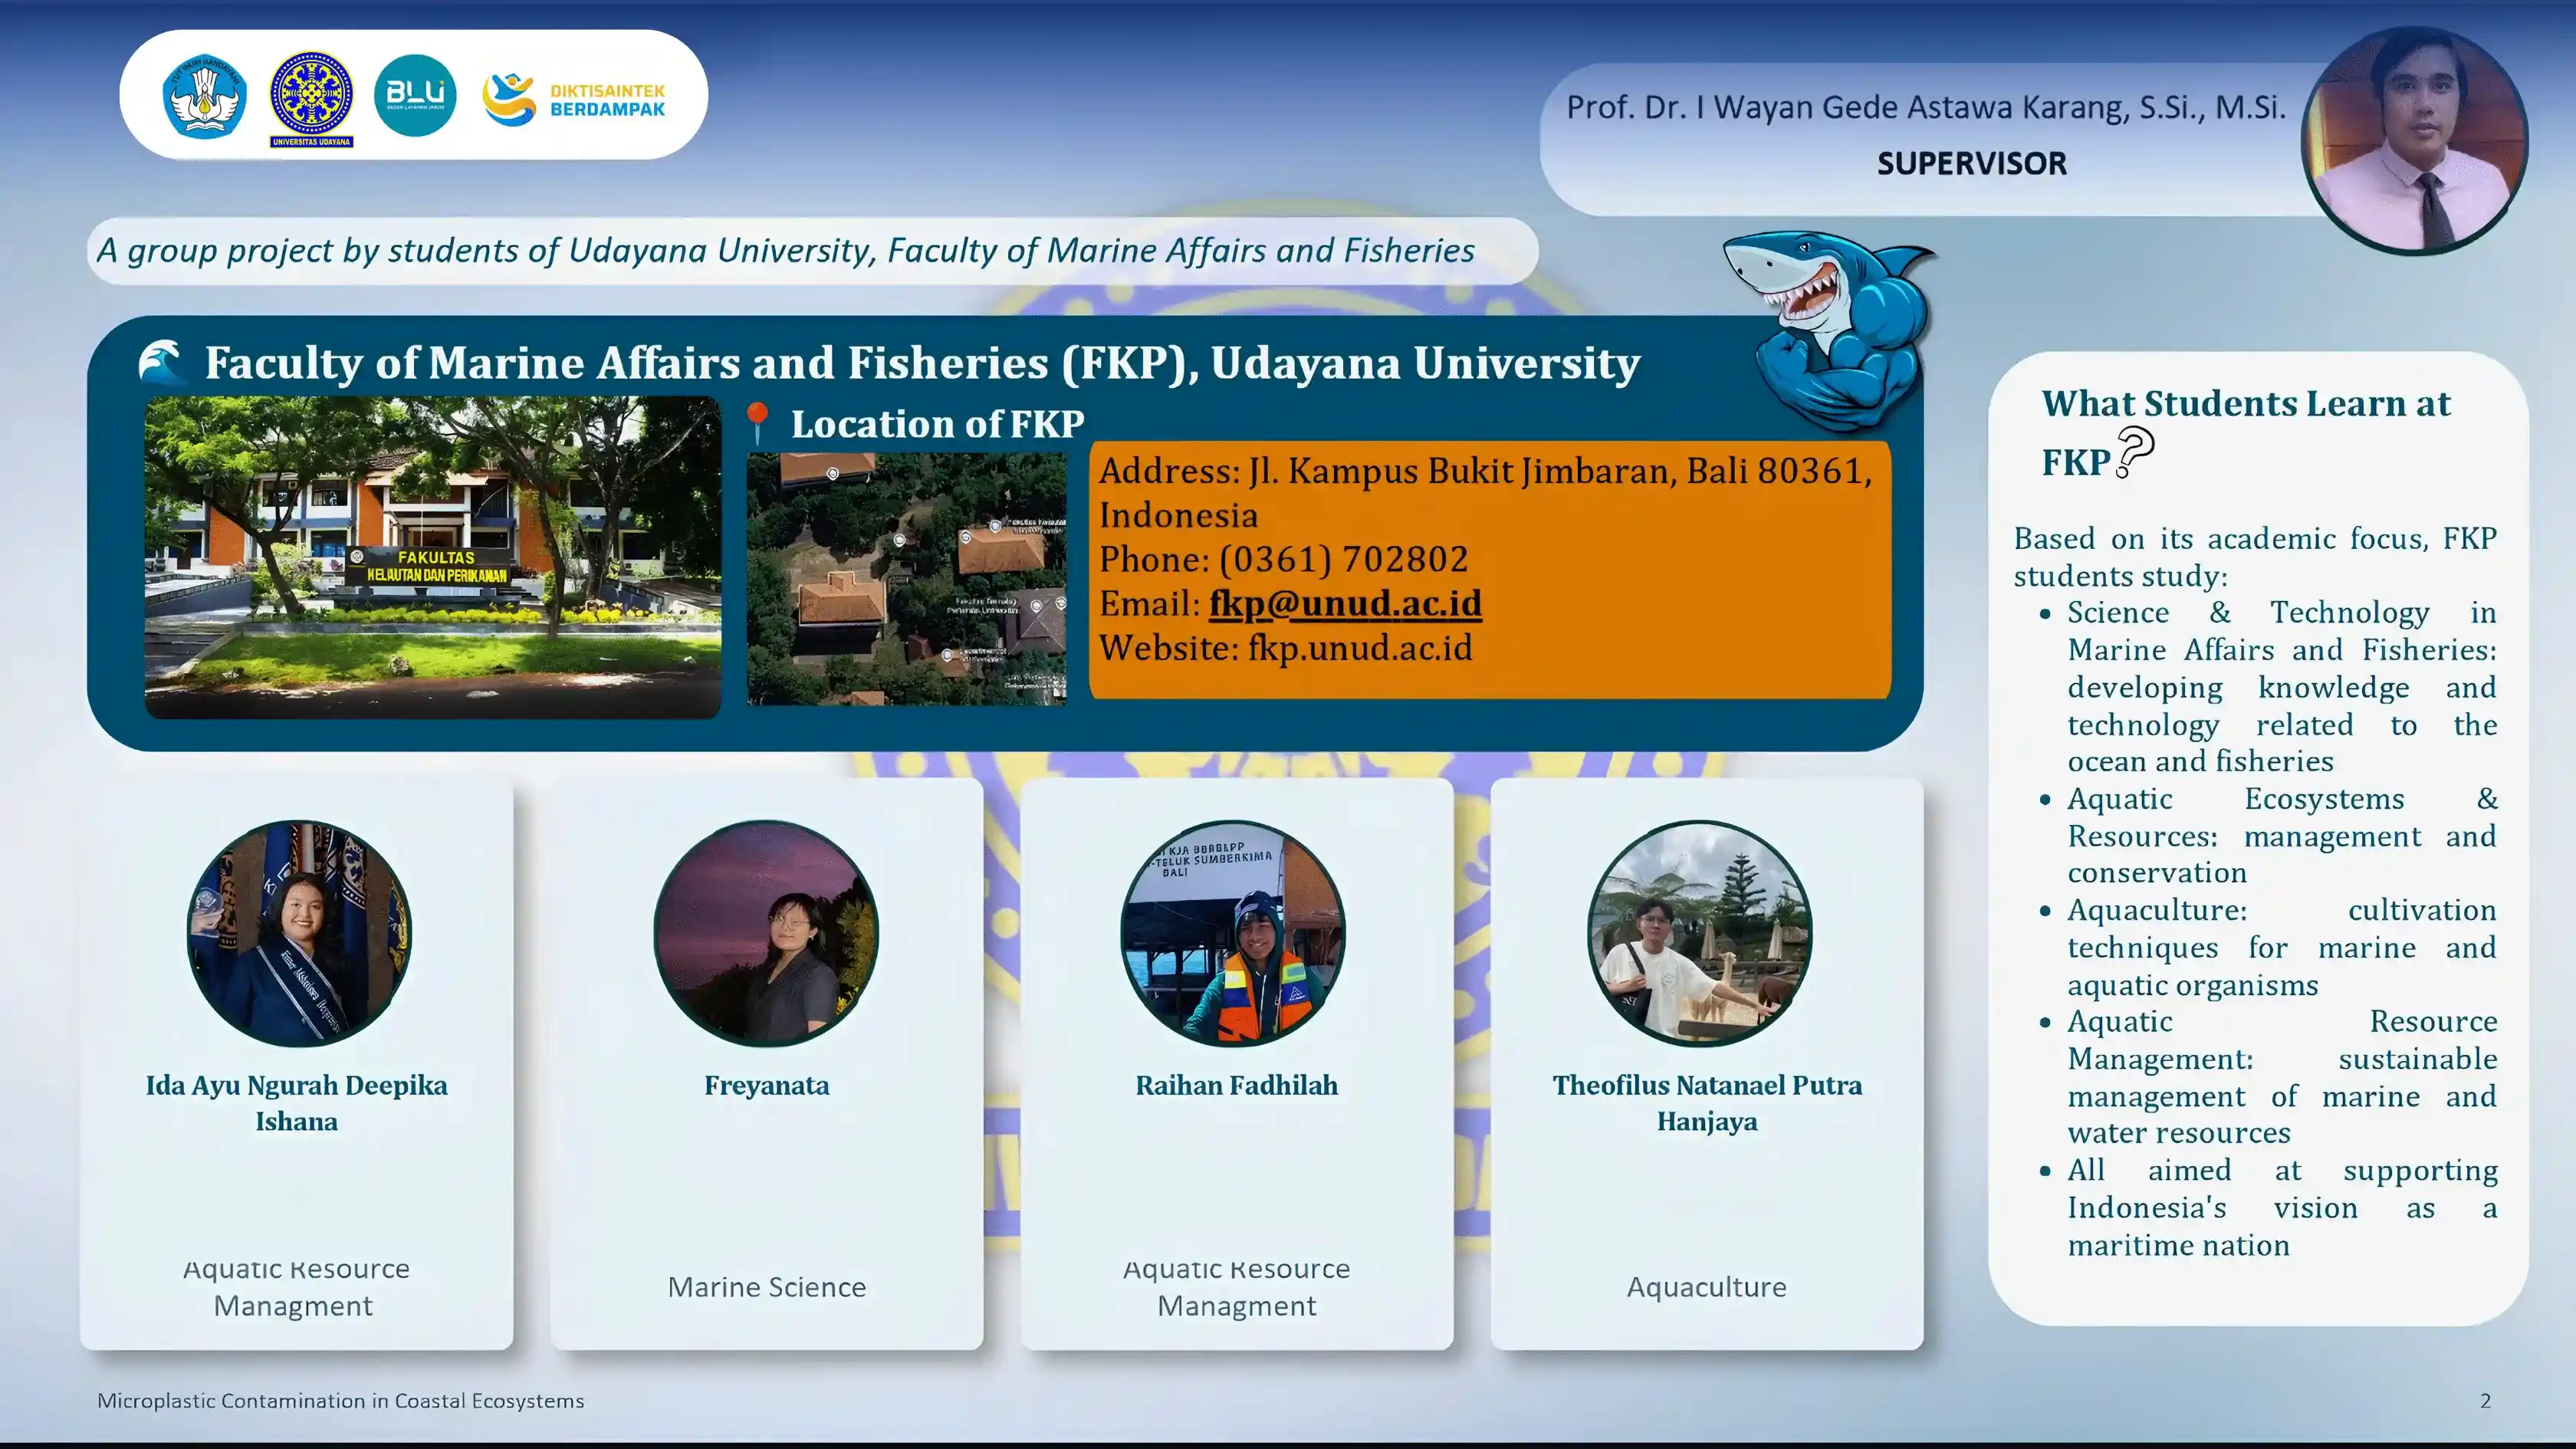This screenshot has width=2576, height=1449.
Task: Click Aquatic Resource Managment under Ida Ayu's card
Action: (296, 1287)
